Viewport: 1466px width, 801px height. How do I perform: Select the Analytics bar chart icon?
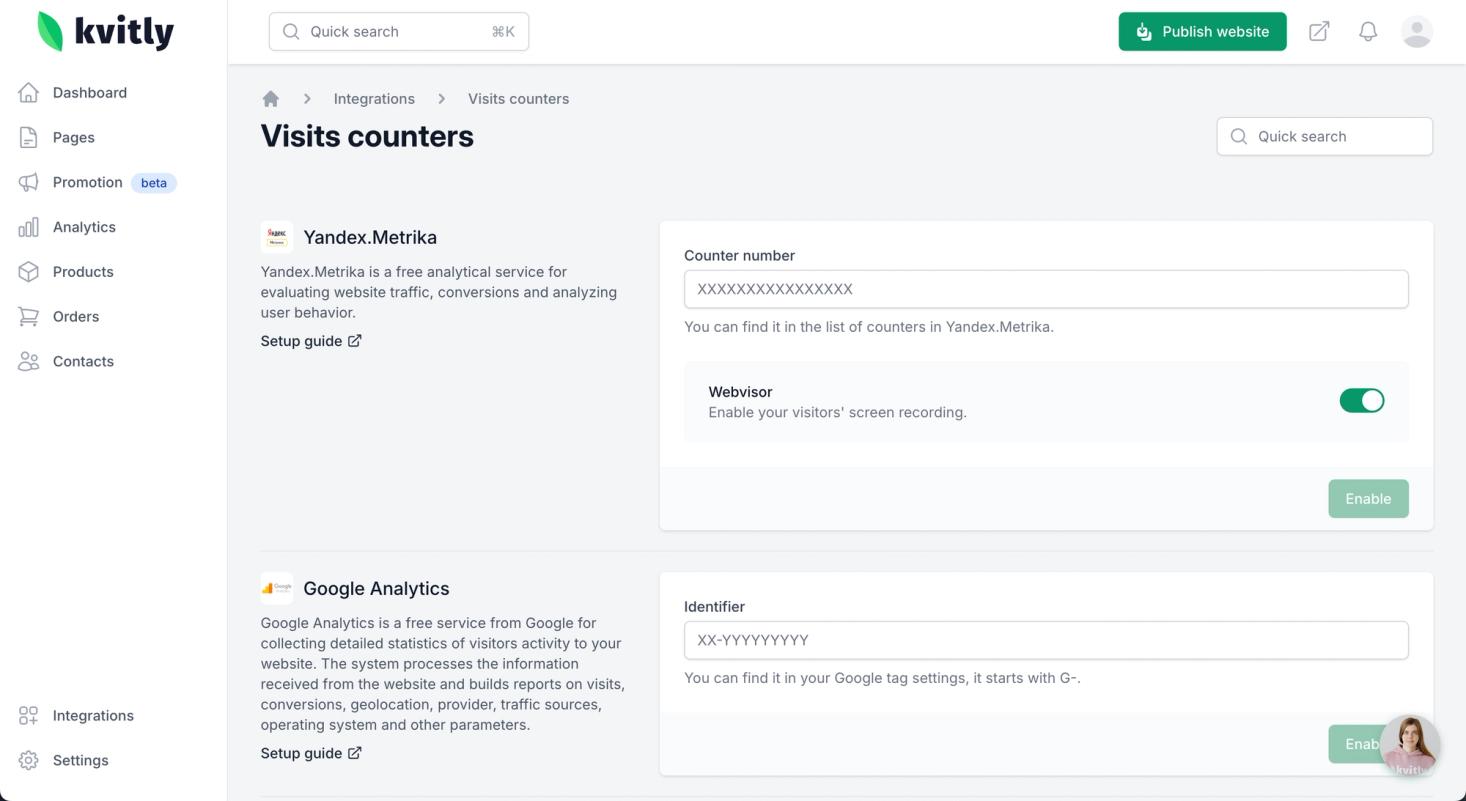coord(29,227)
